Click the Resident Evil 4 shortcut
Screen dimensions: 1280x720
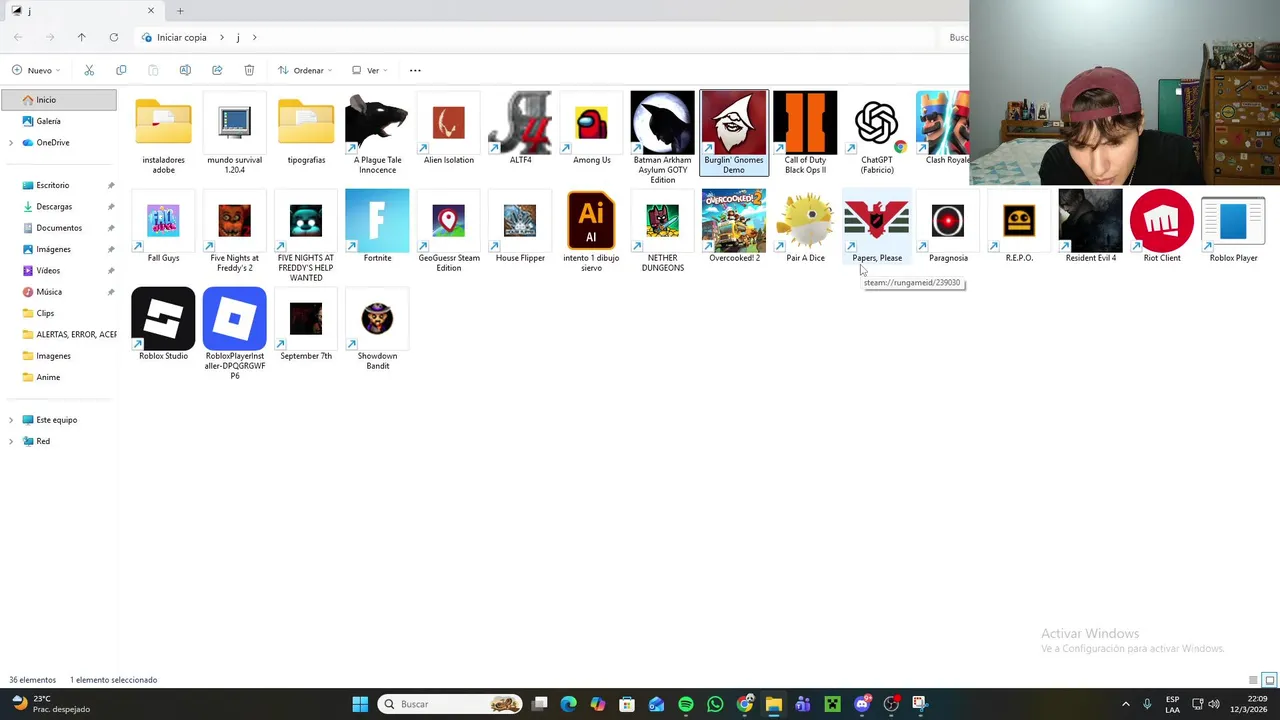1090,227
